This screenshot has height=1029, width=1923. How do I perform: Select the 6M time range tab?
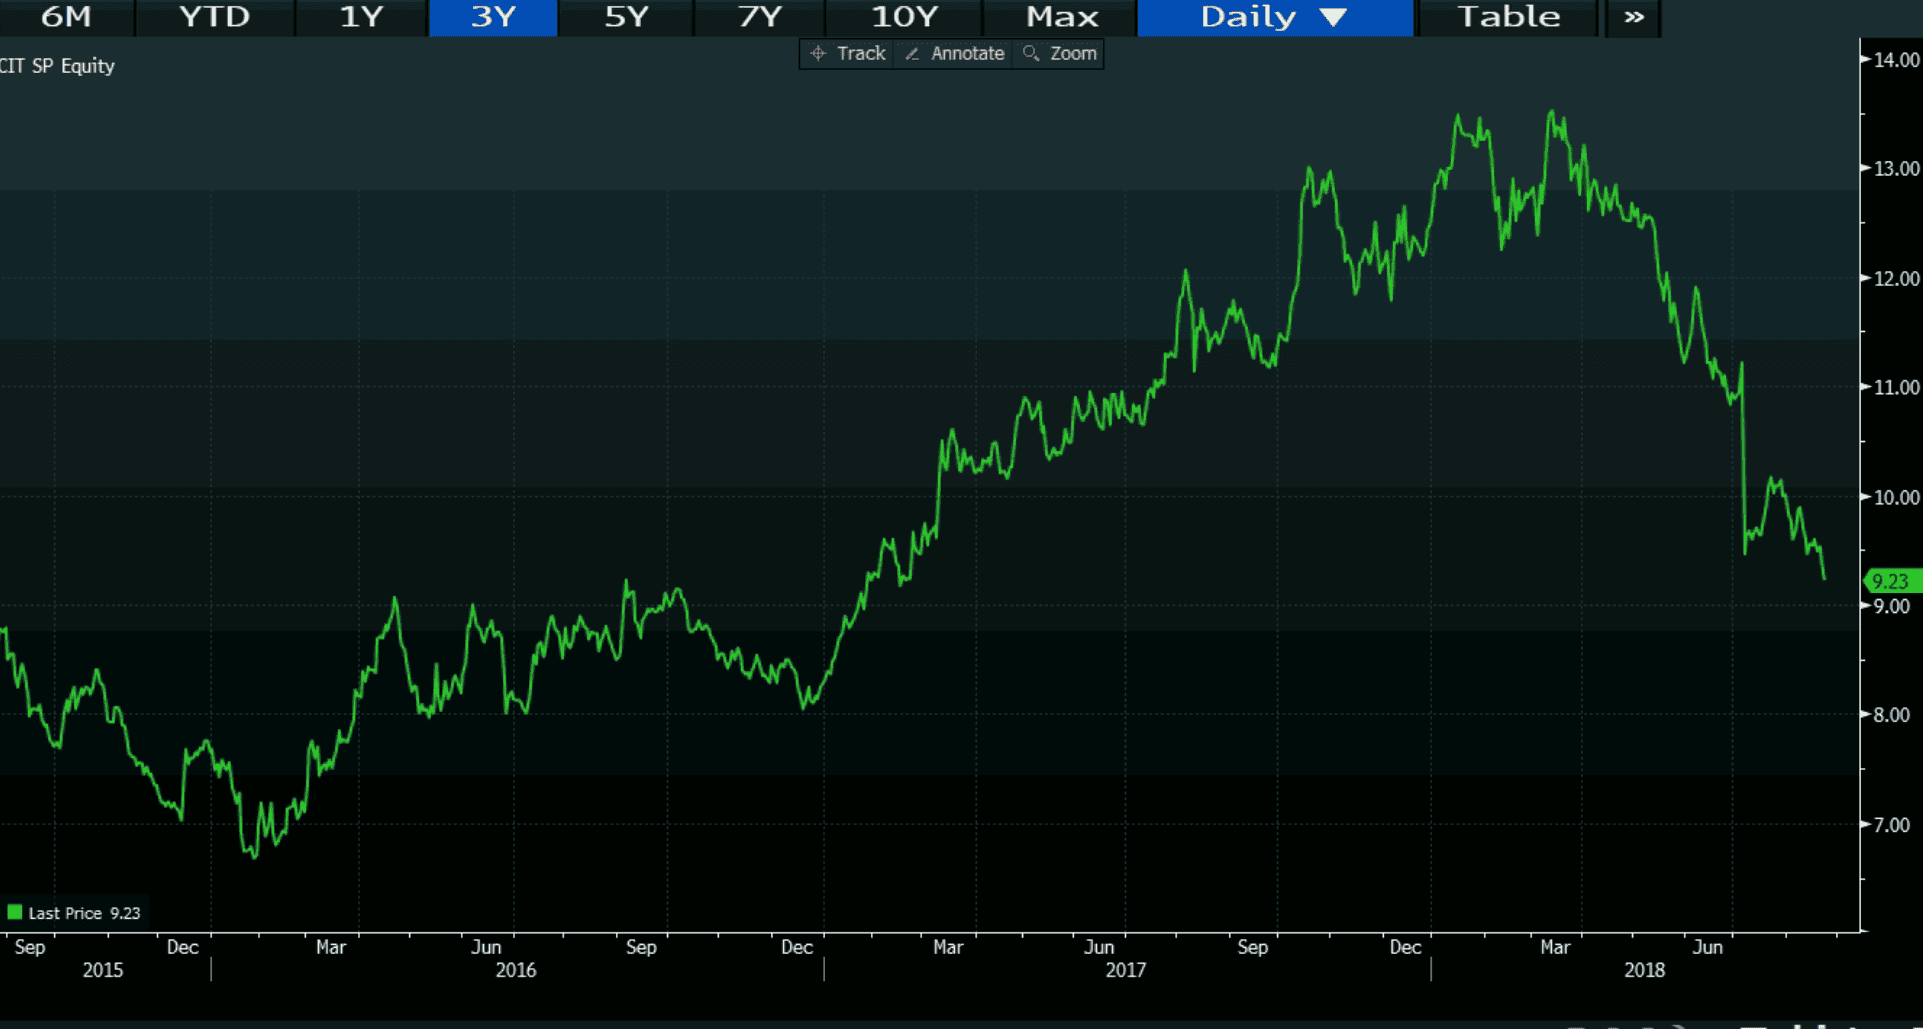click(x=66, y=17)
